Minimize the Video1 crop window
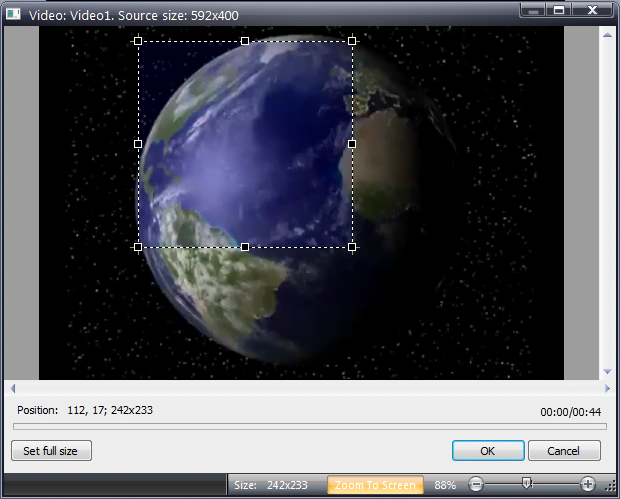620x499 pixels. 533,10
